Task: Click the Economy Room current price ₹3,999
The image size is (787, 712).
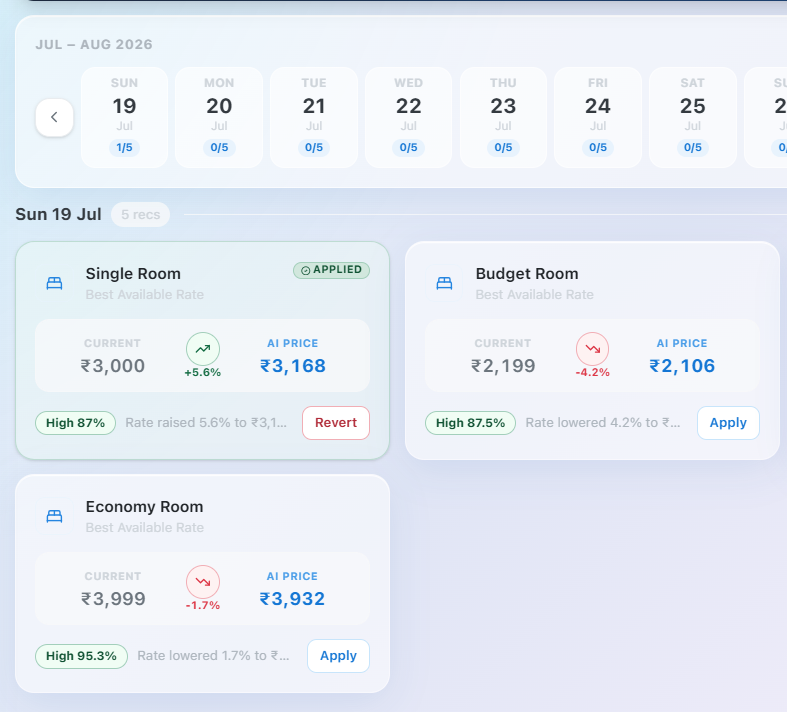Action: coord(113,599)
